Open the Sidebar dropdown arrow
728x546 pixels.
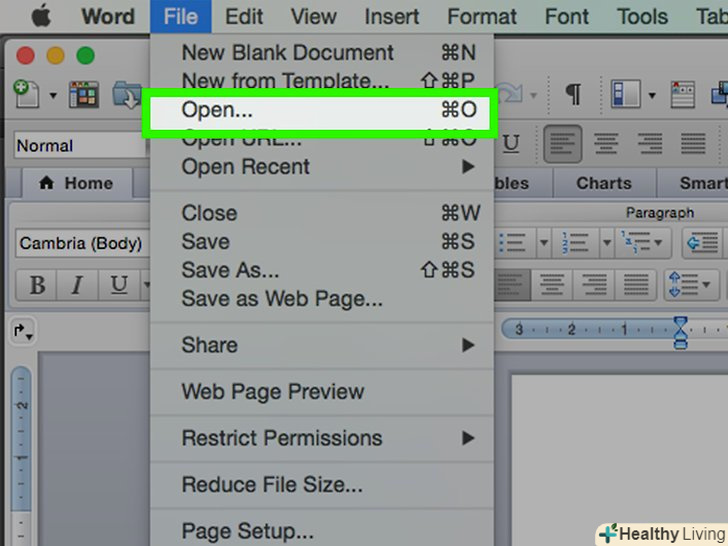(652, 95)
